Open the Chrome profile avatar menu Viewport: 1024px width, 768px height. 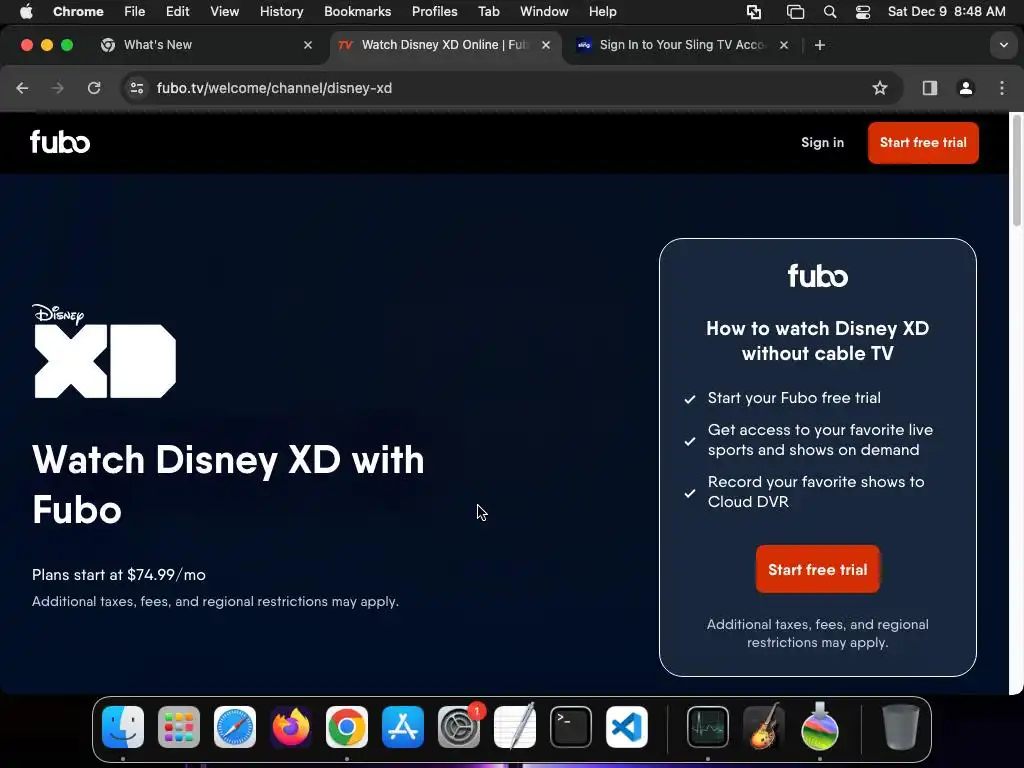point(966,88)
